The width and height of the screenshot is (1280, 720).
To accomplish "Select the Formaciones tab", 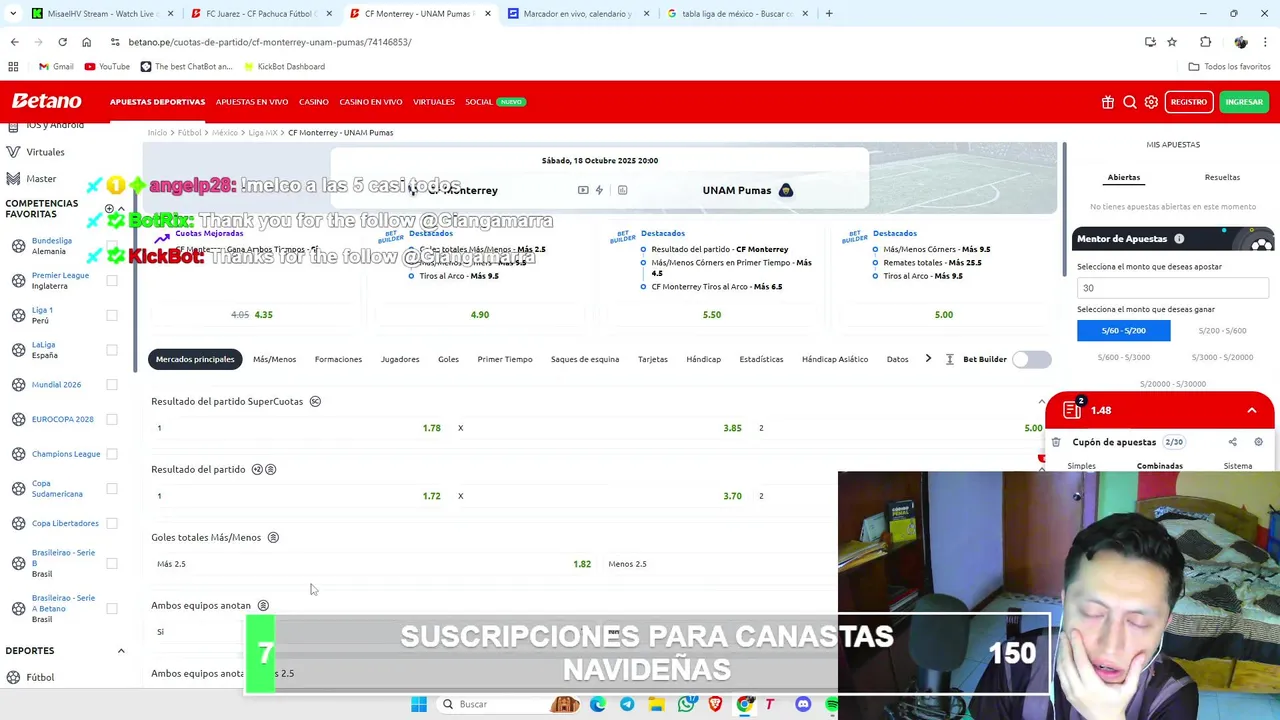I will [338, 359].
